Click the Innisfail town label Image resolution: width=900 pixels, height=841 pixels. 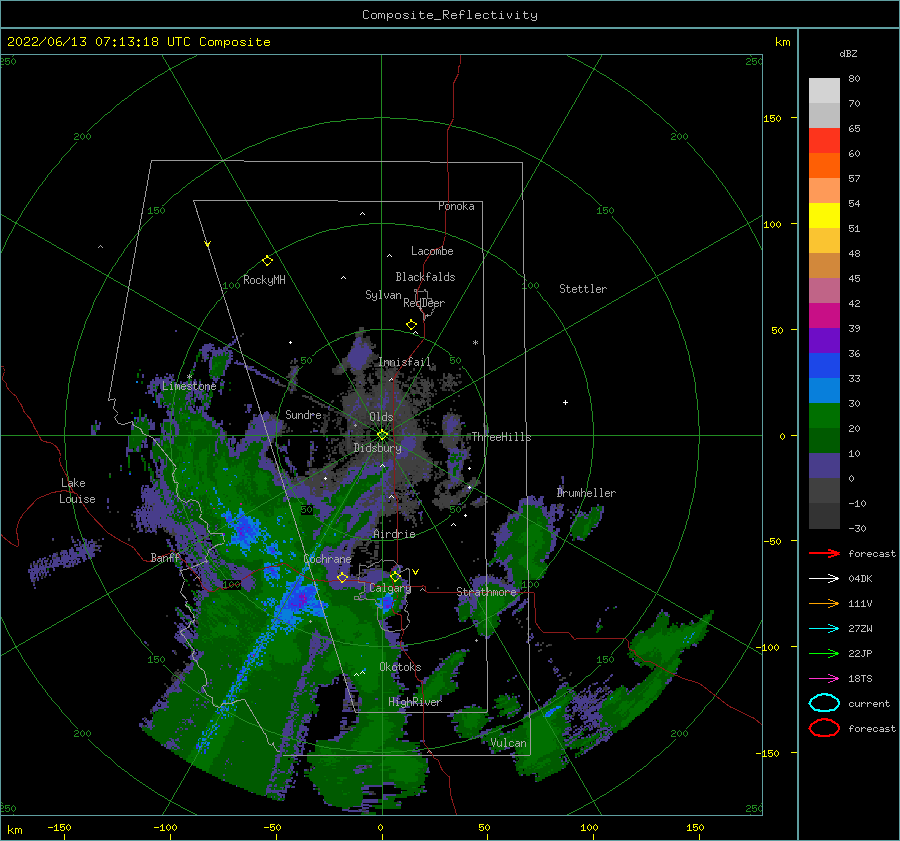[404, 362]
